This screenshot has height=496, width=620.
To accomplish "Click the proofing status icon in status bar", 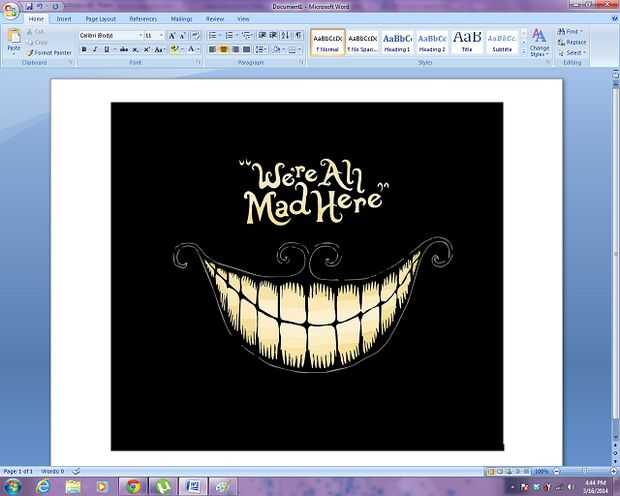I will coord(76,471).
